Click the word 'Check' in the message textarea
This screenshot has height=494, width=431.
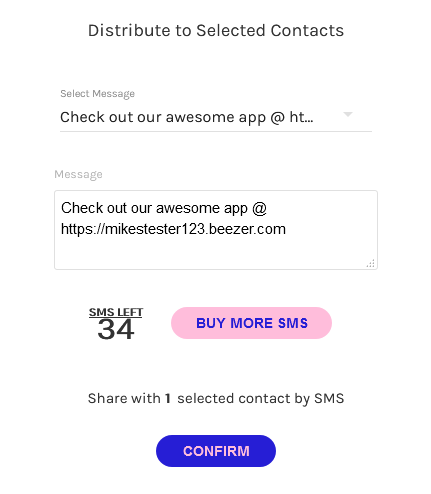click(x=77, y=208)
